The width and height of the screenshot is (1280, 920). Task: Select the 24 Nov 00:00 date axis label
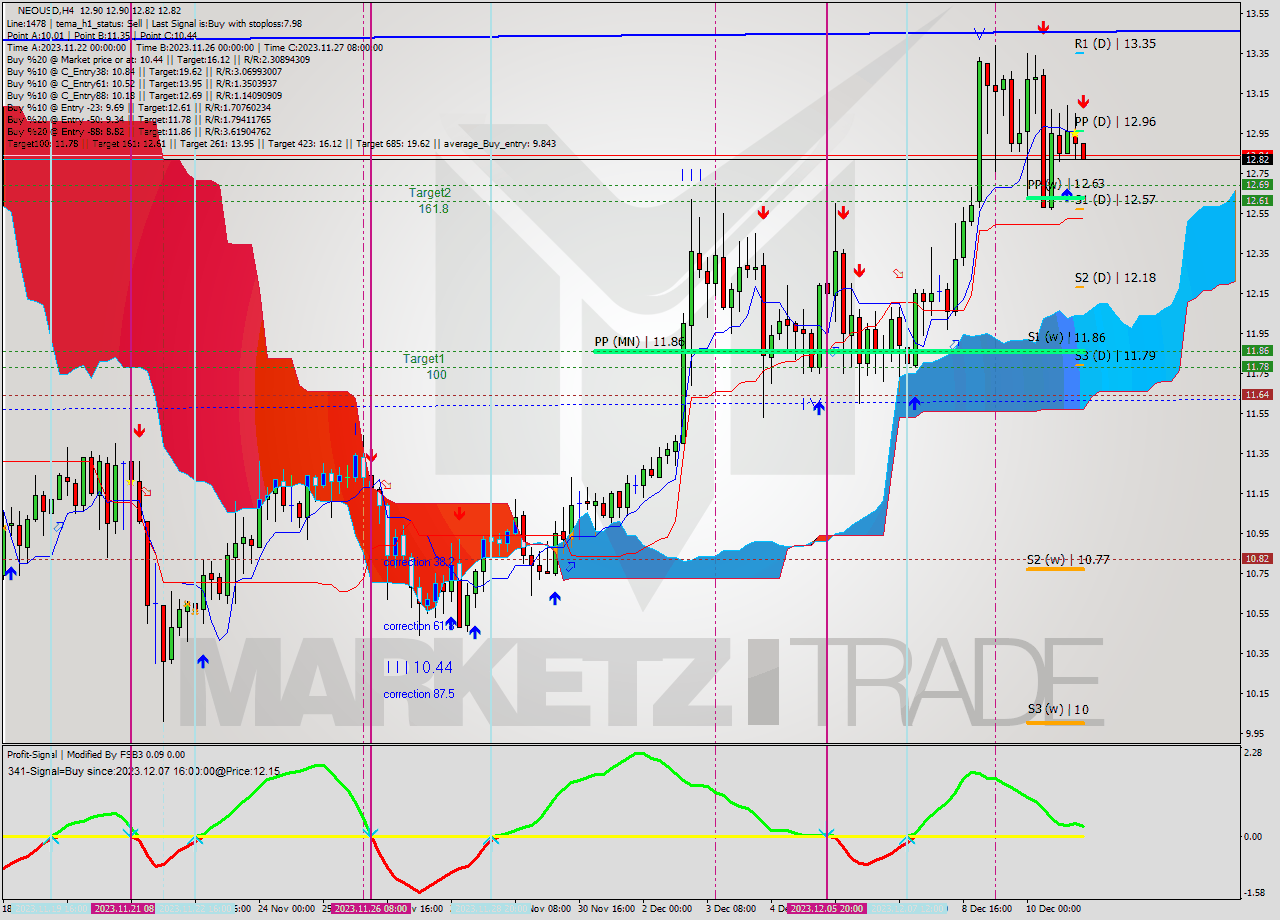pos(286,909)
